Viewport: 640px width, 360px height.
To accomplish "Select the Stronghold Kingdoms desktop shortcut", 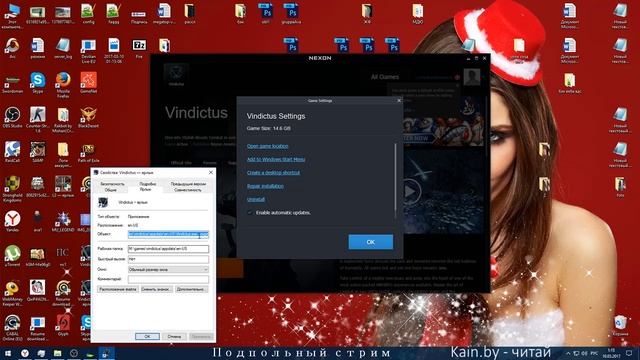I will point(12,189).
